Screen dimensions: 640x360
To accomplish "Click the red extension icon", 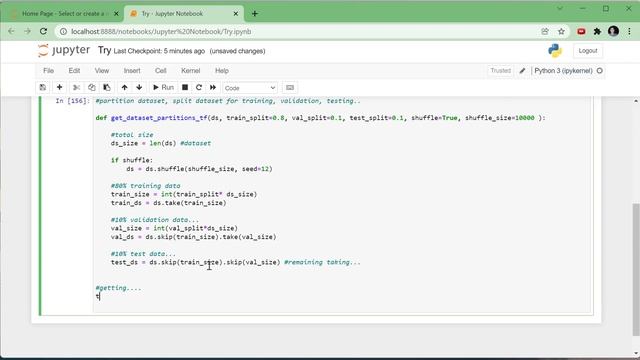I will pyautogui.click(x=581, y=31).
